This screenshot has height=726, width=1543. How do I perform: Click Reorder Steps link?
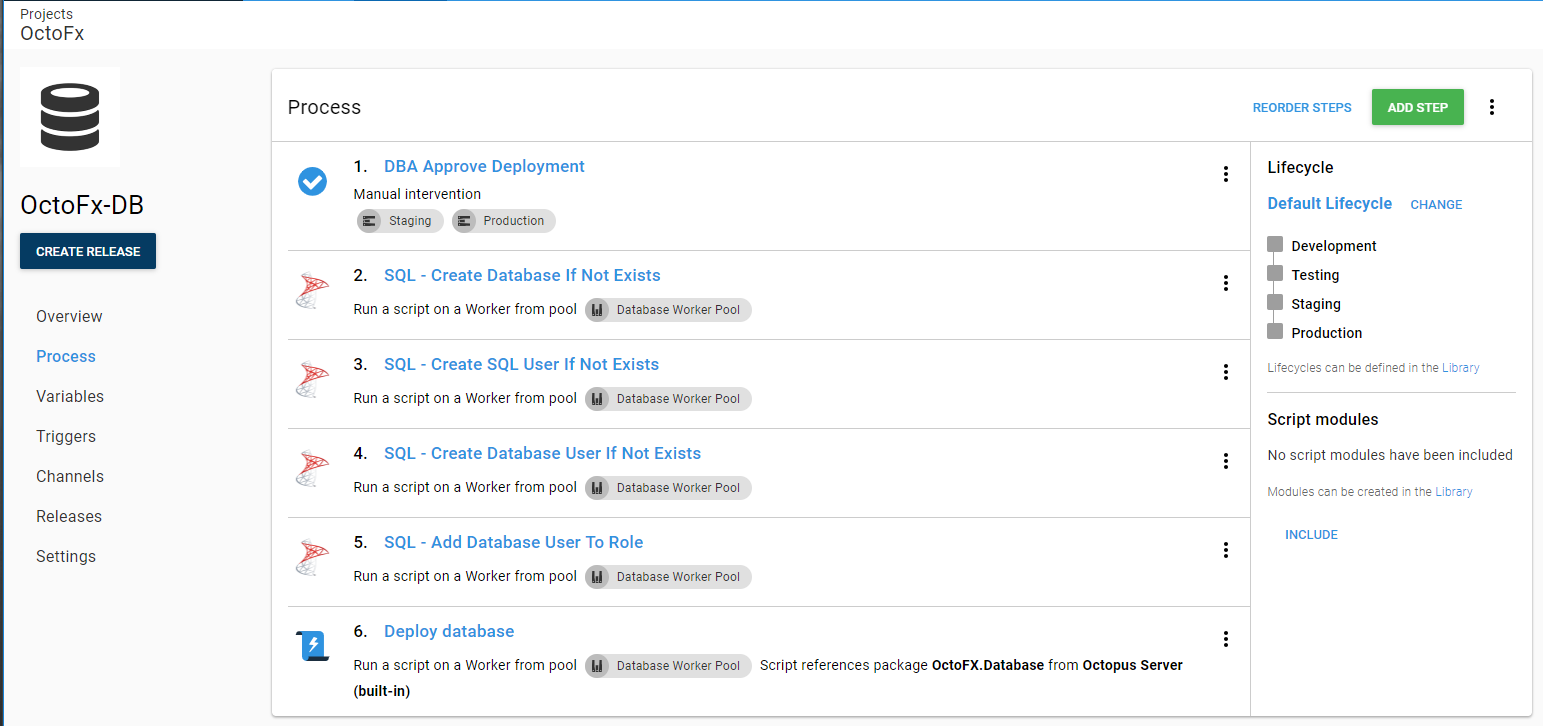pos(1301,108)
